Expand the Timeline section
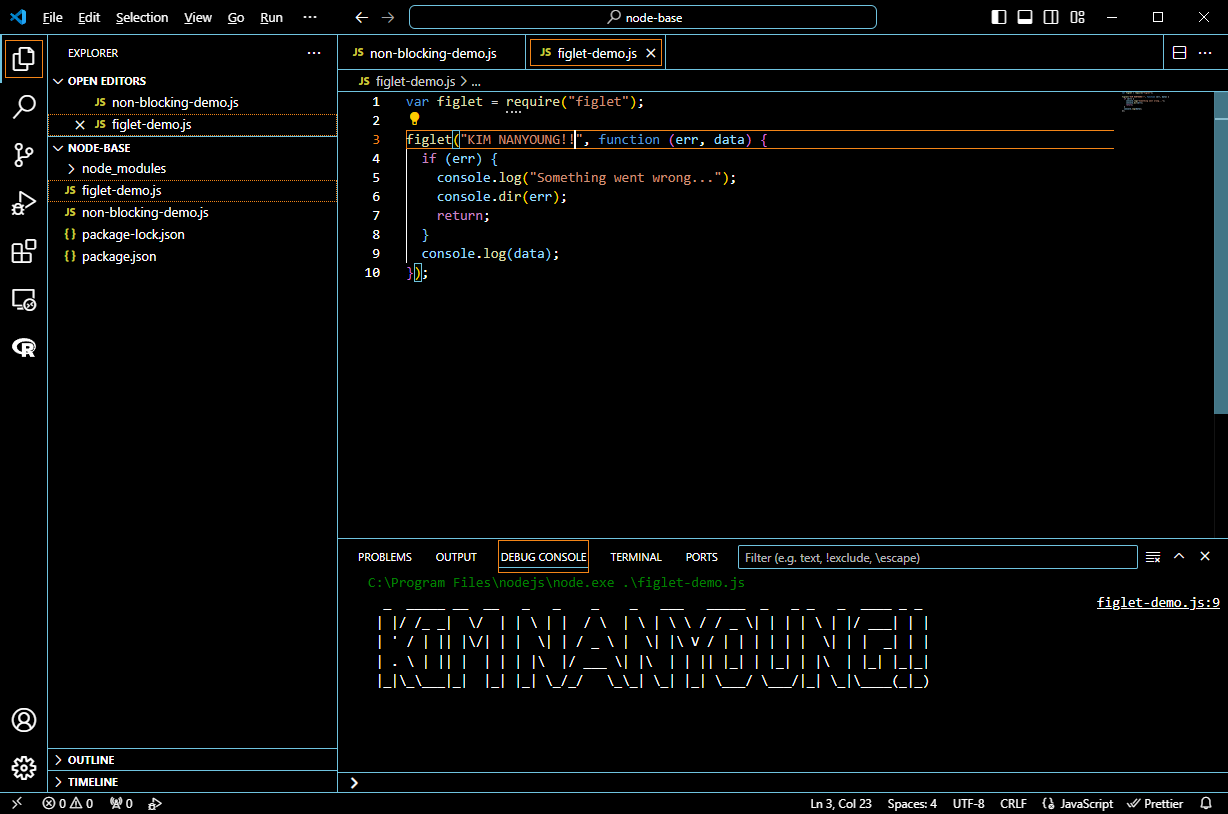 pyautogui.click(x=192, y=782)
